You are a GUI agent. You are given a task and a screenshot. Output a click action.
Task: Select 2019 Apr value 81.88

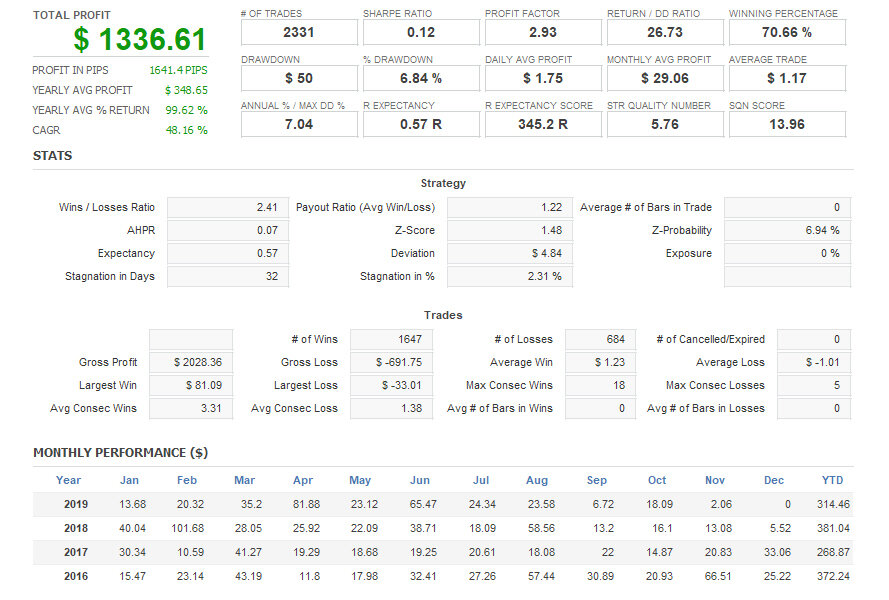coord(306,504)
